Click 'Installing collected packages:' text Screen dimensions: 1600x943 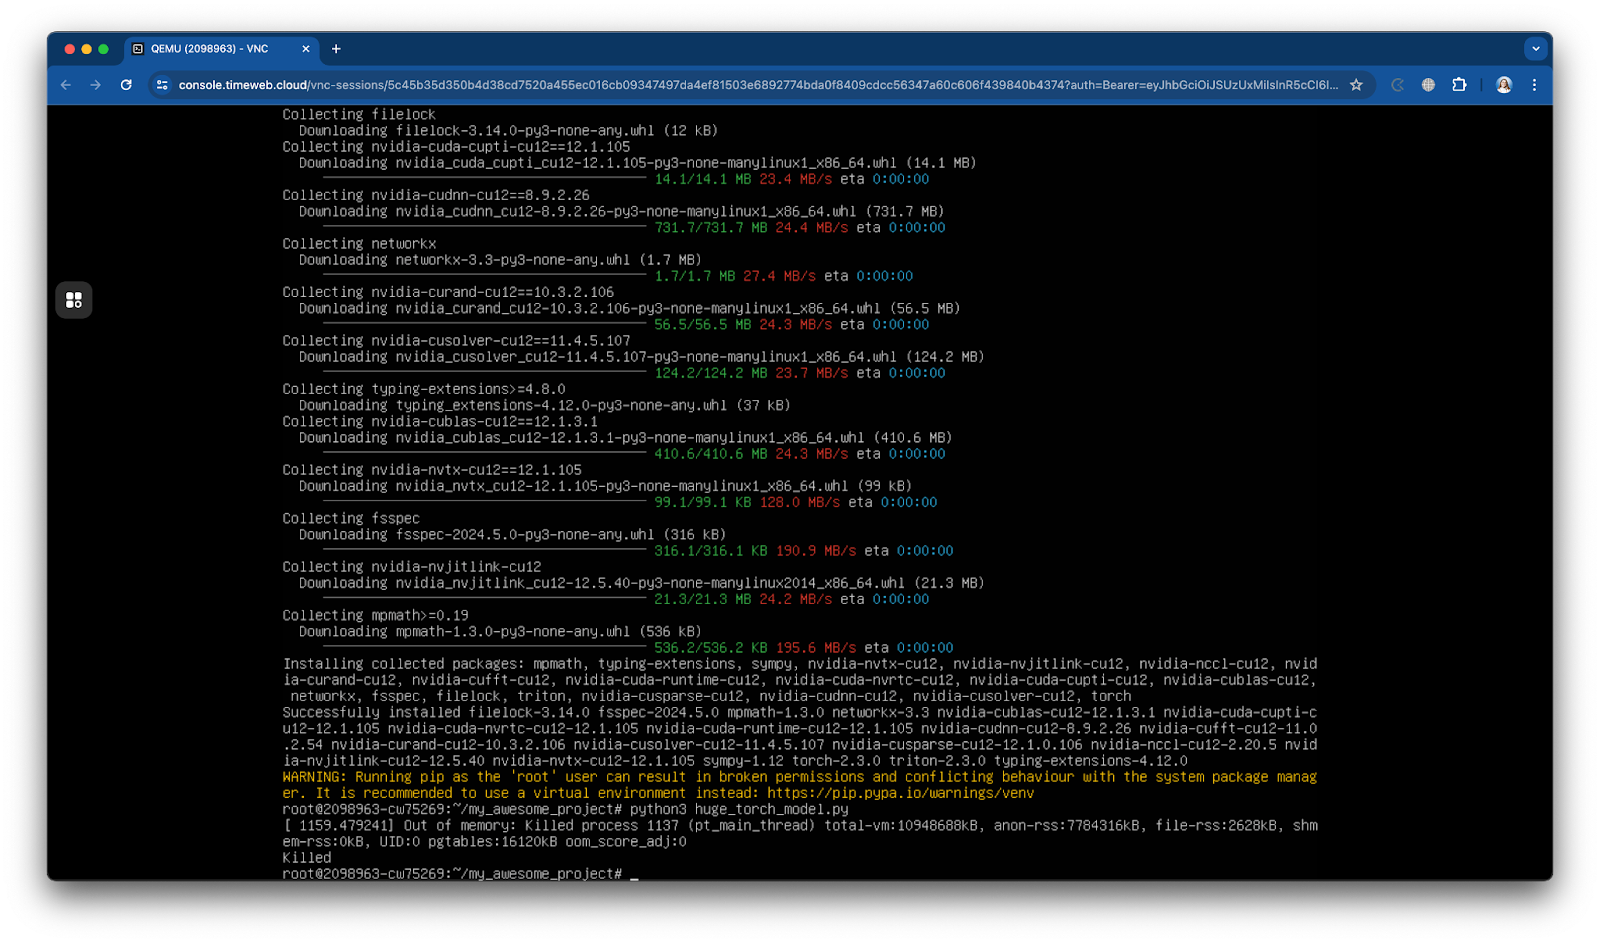(x=403, y=663)
